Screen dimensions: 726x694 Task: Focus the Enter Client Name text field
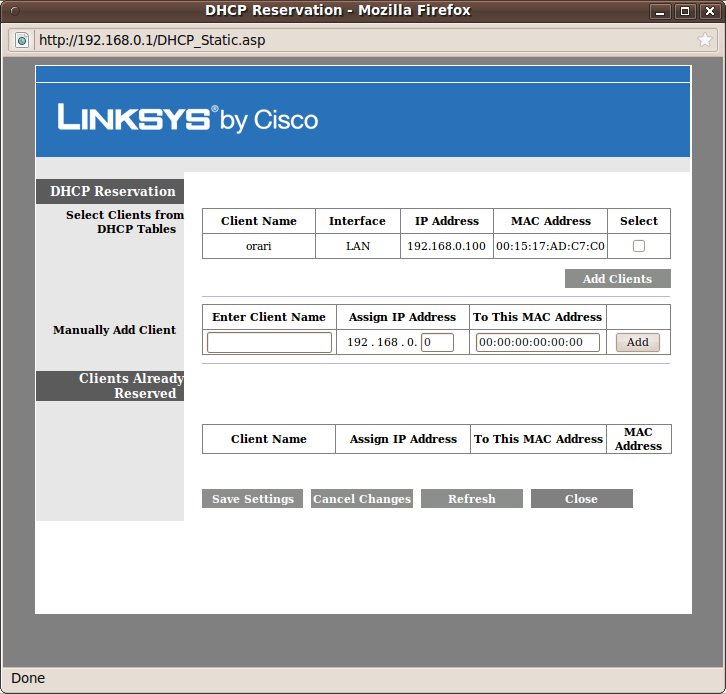pos(269,342)
